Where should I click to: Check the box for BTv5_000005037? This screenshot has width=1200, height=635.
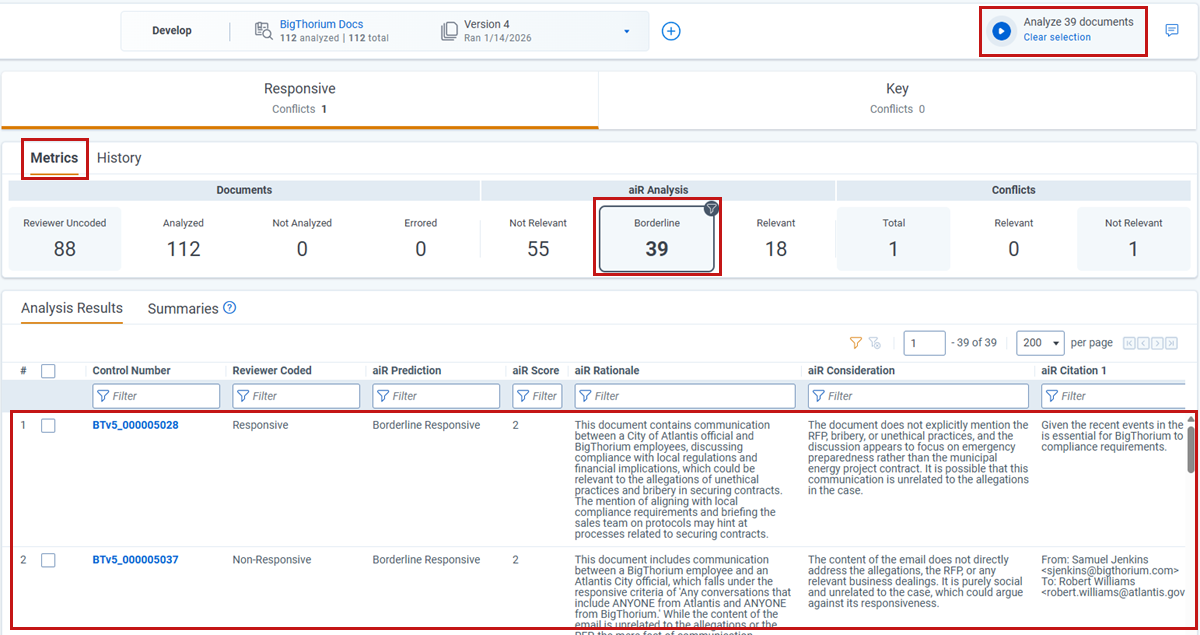[48, 560]
